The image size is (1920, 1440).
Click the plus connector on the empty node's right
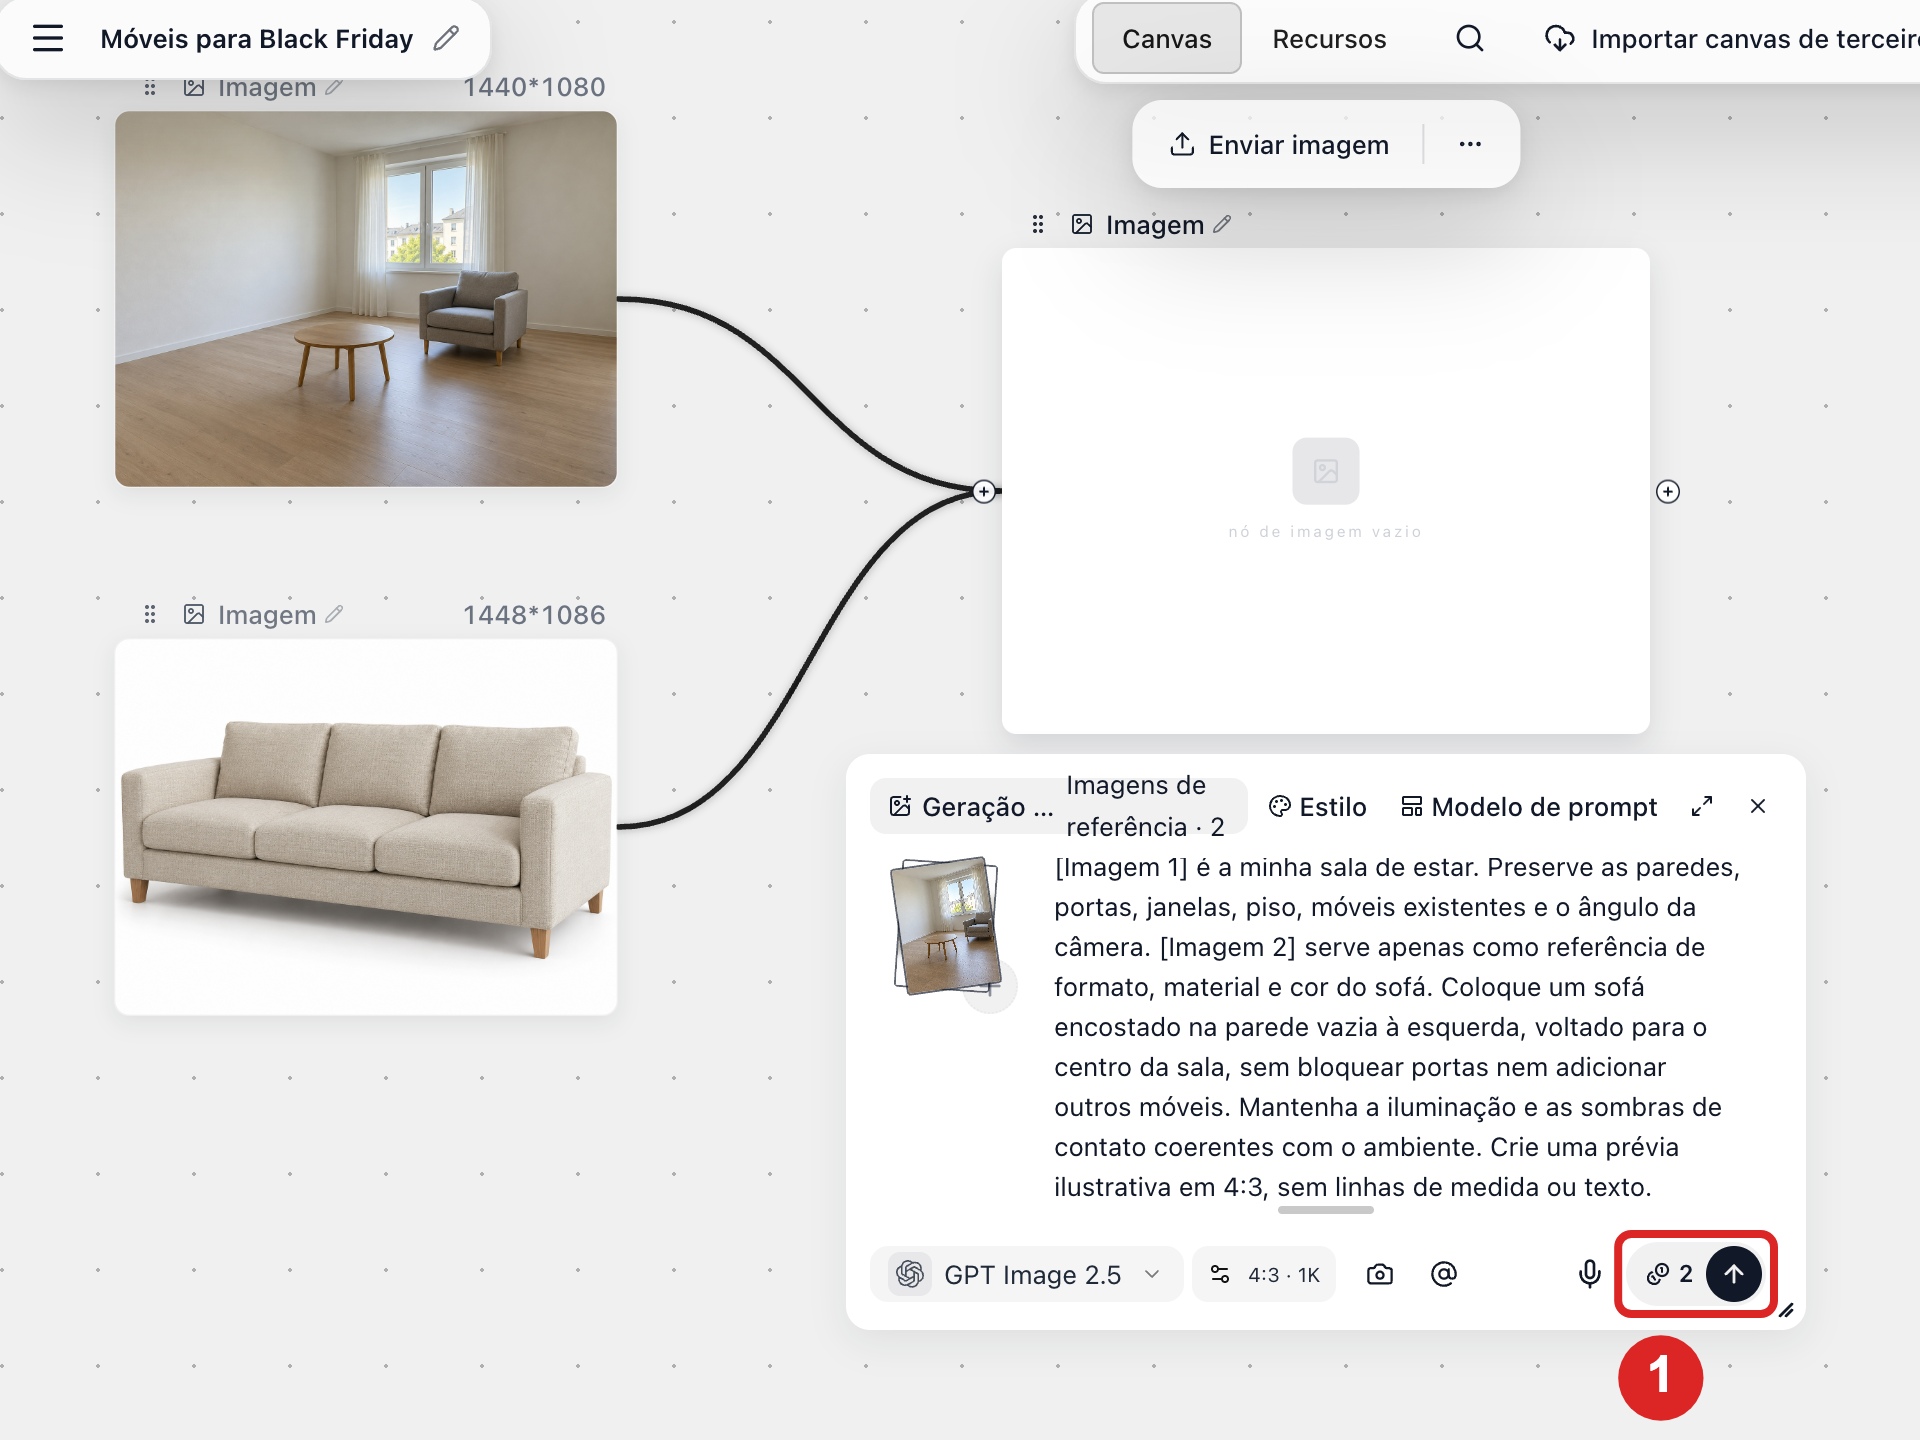point(1668,491)
